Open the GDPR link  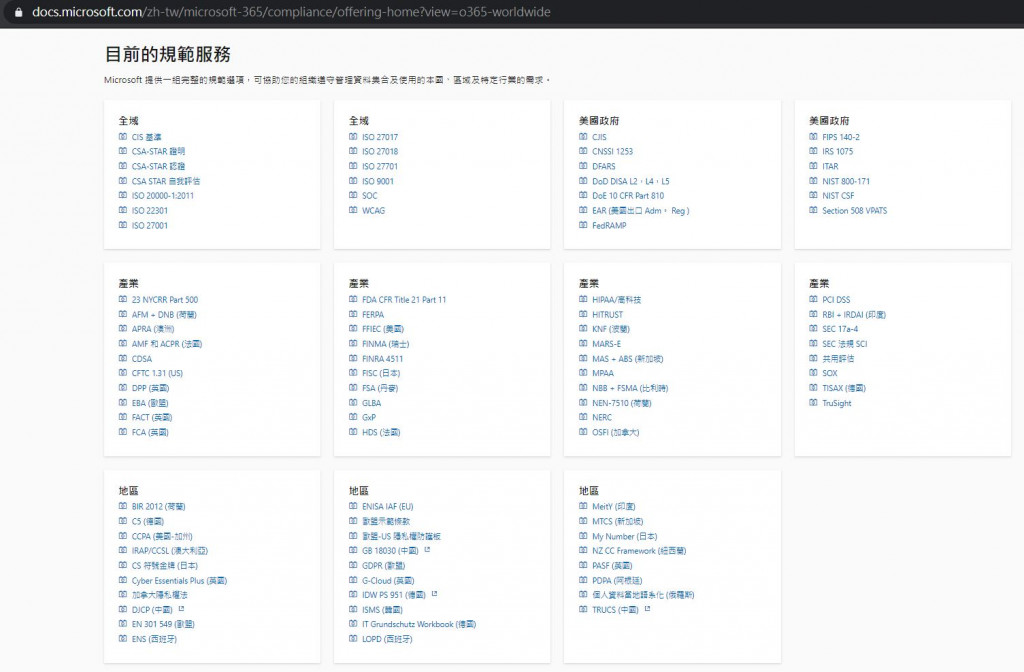(384, 566)
